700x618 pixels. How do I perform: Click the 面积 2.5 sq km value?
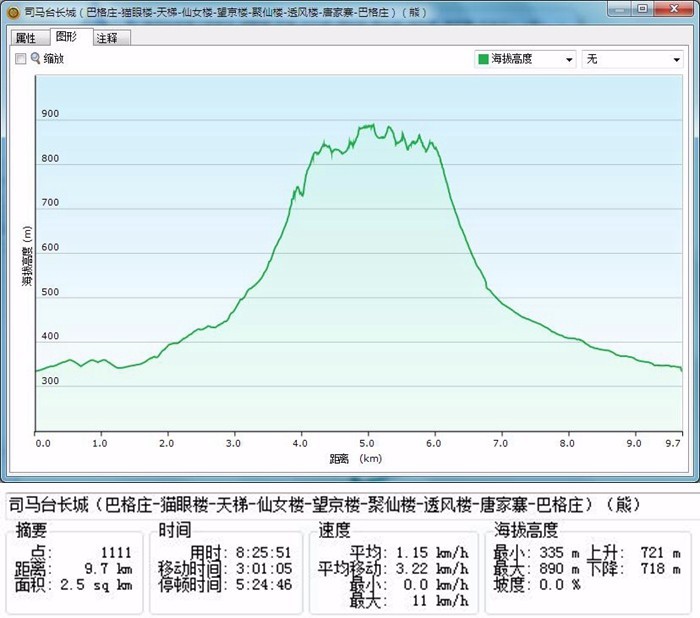tap(96, 585)
